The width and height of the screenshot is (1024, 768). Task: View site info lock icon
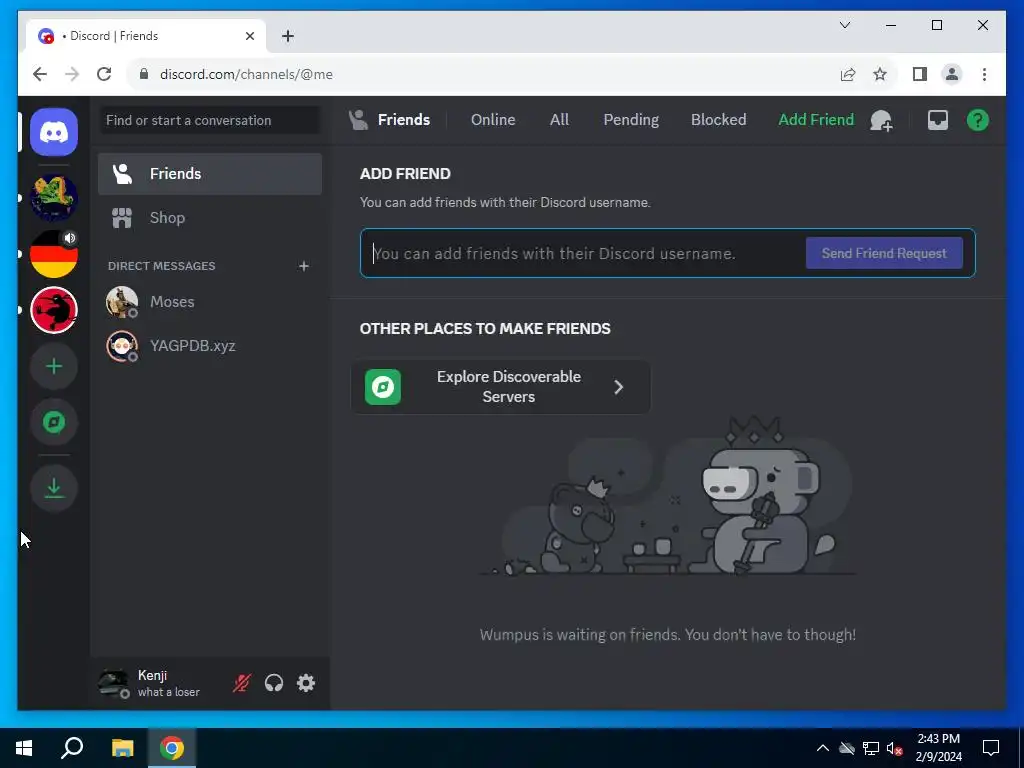point(144,74)
